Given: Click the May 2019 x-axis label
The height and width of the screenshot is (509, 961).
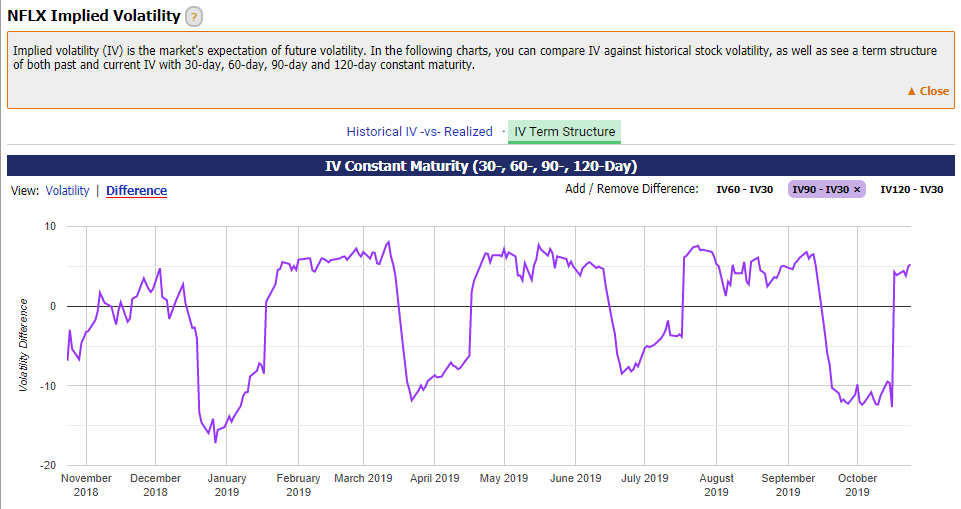Looking at the screenshot, I should pyautogui.click(x=504, y=478).
